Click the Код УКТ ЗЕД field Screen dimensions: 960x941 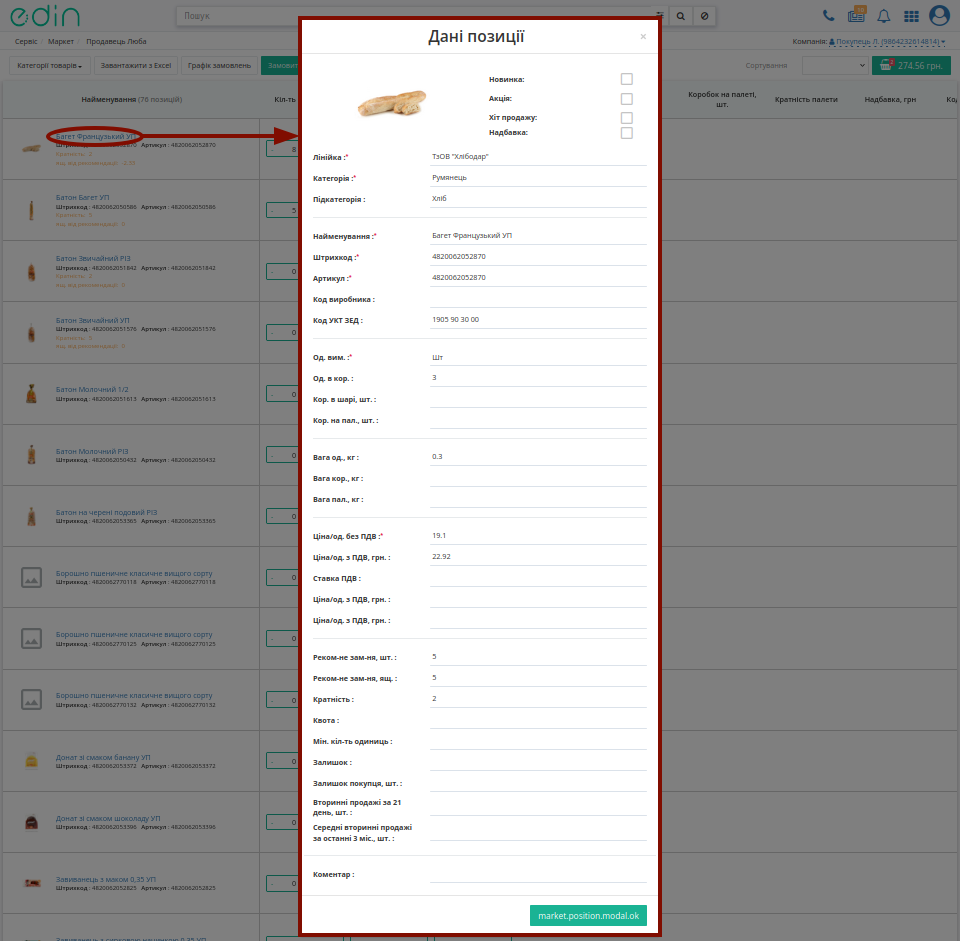[x=538, y=320]
